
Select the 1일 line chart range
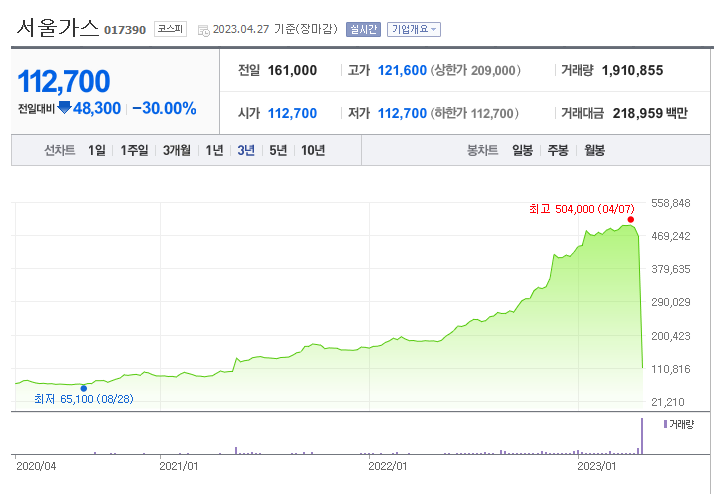pos(97,150)
